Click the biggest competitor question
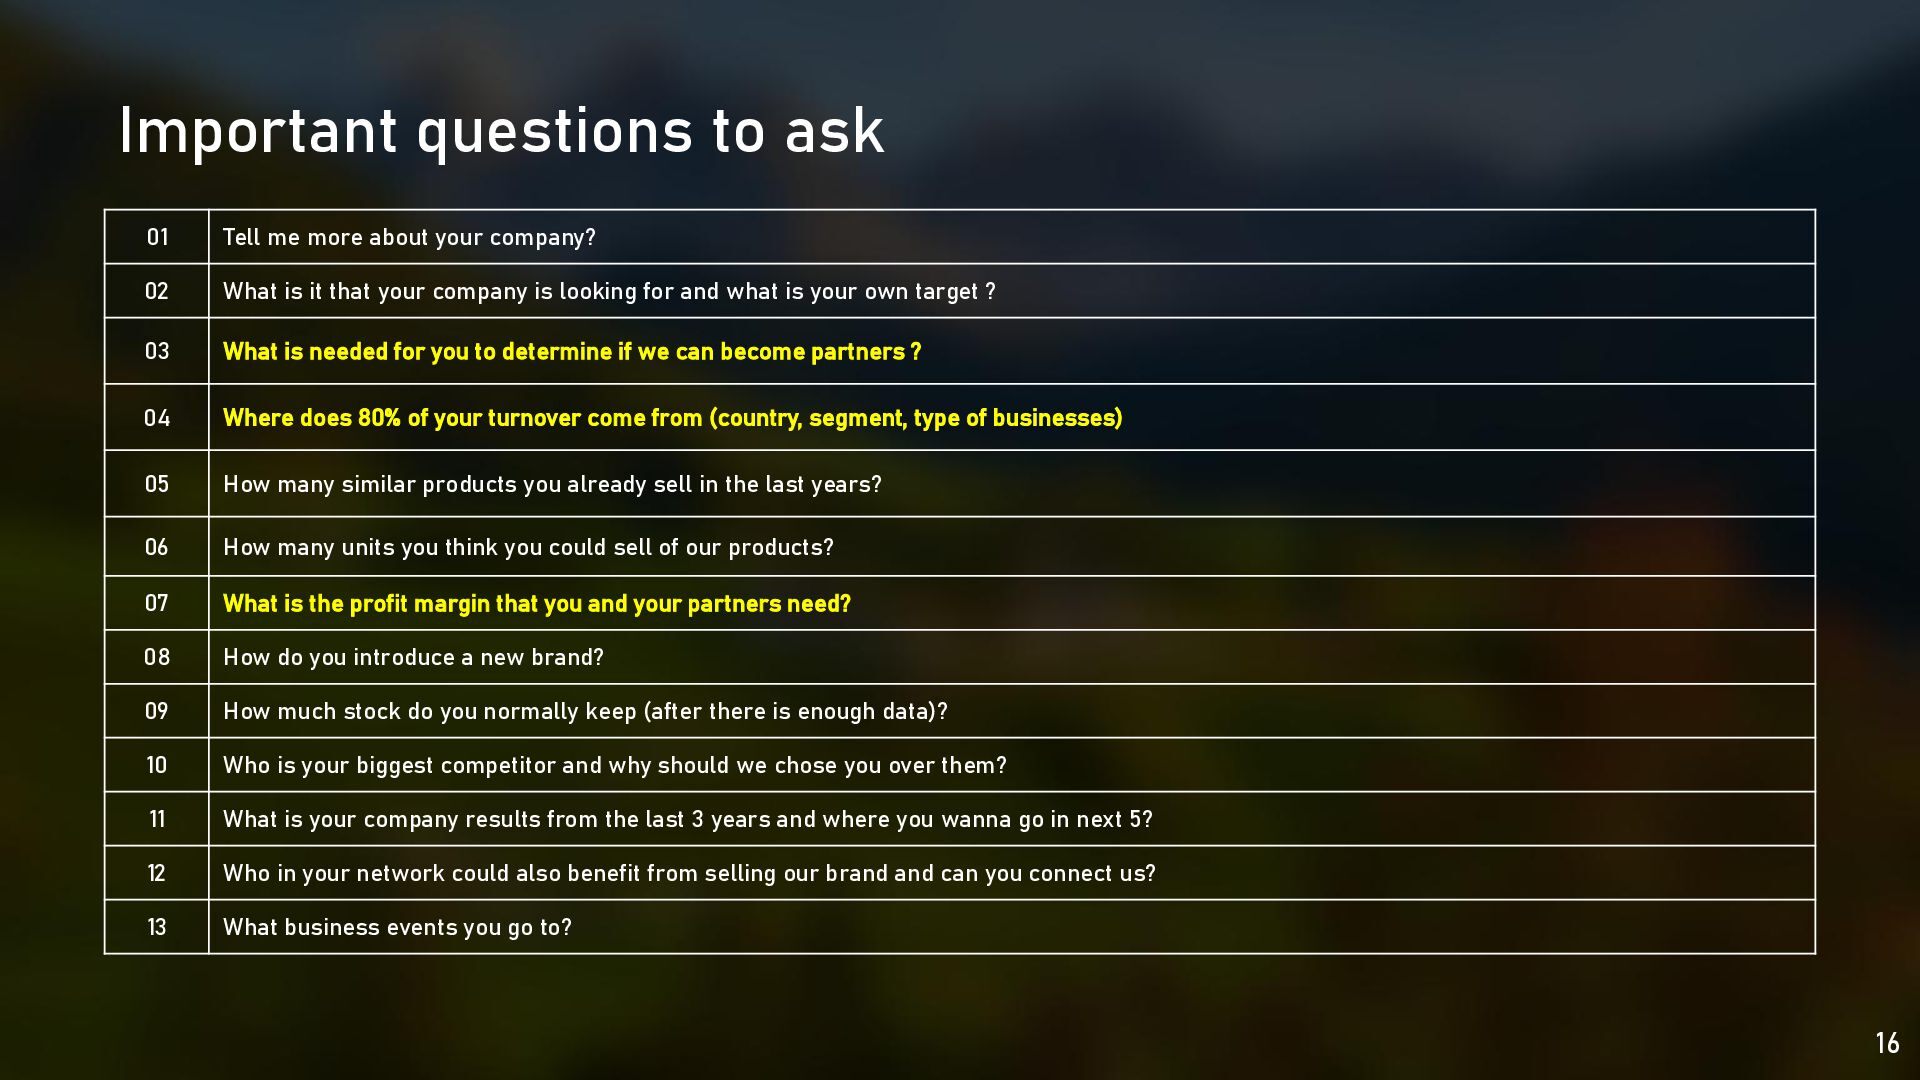1920x1080 pixels. tap(615, 765)
